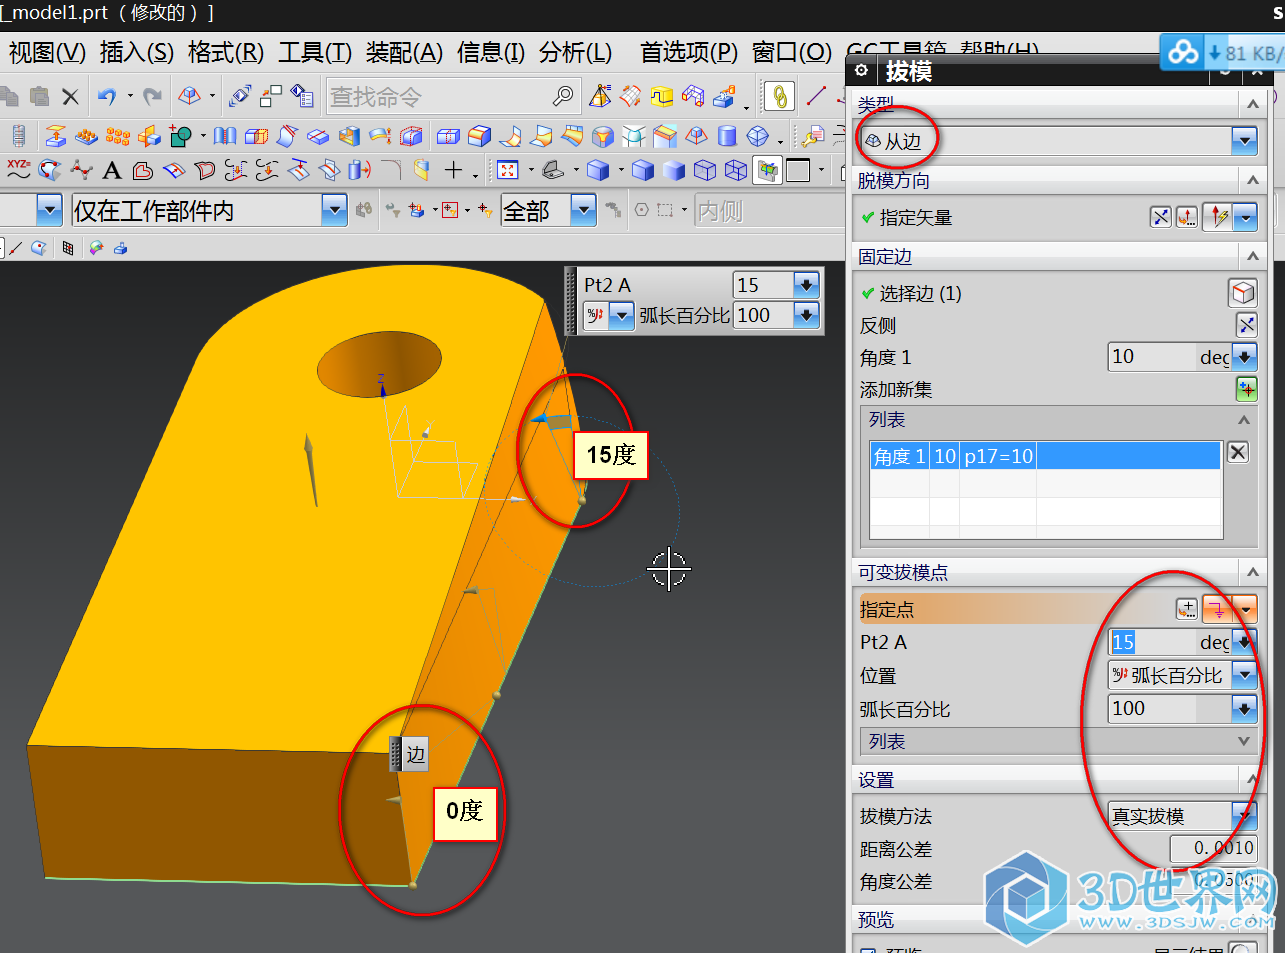Open the 首选项(P) menu
Image resolution: width=1285 pixels, height=953 pixels.
689,52
